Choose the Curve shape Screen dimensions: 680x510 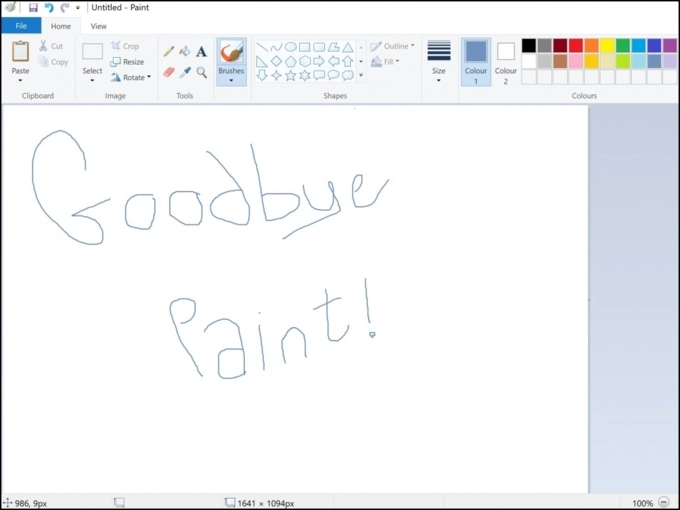click(x=276, y=47)
